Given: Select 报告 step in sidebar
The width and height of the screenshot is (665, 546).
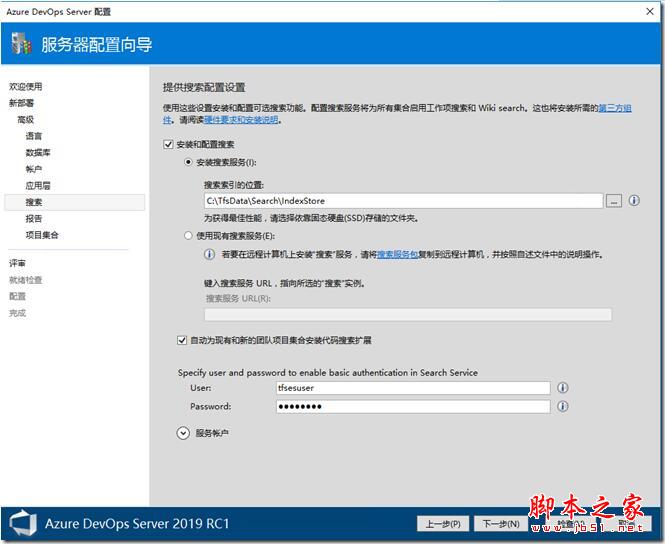Looking at the screenshot, I should pos(34,219).
